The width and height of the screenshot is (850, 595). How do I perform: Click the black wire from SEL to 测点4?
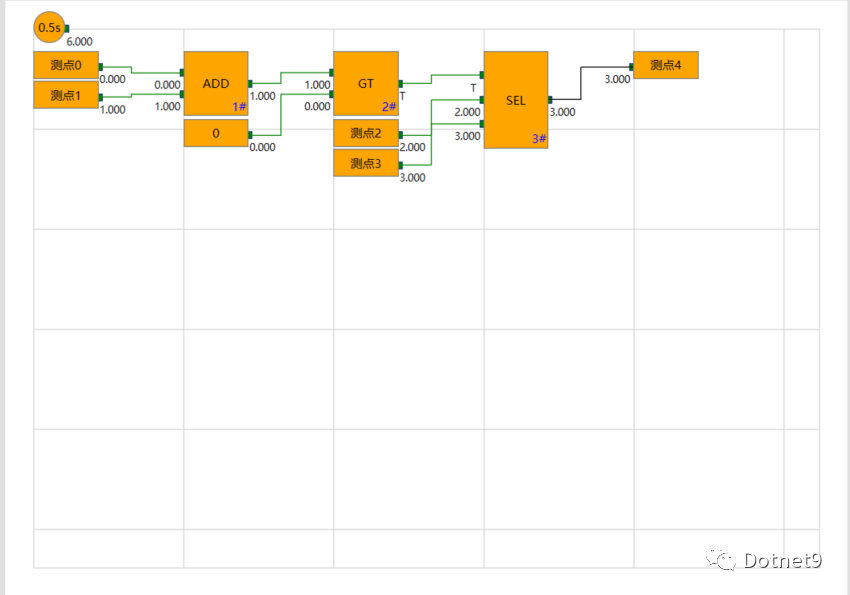coord(581,83)
